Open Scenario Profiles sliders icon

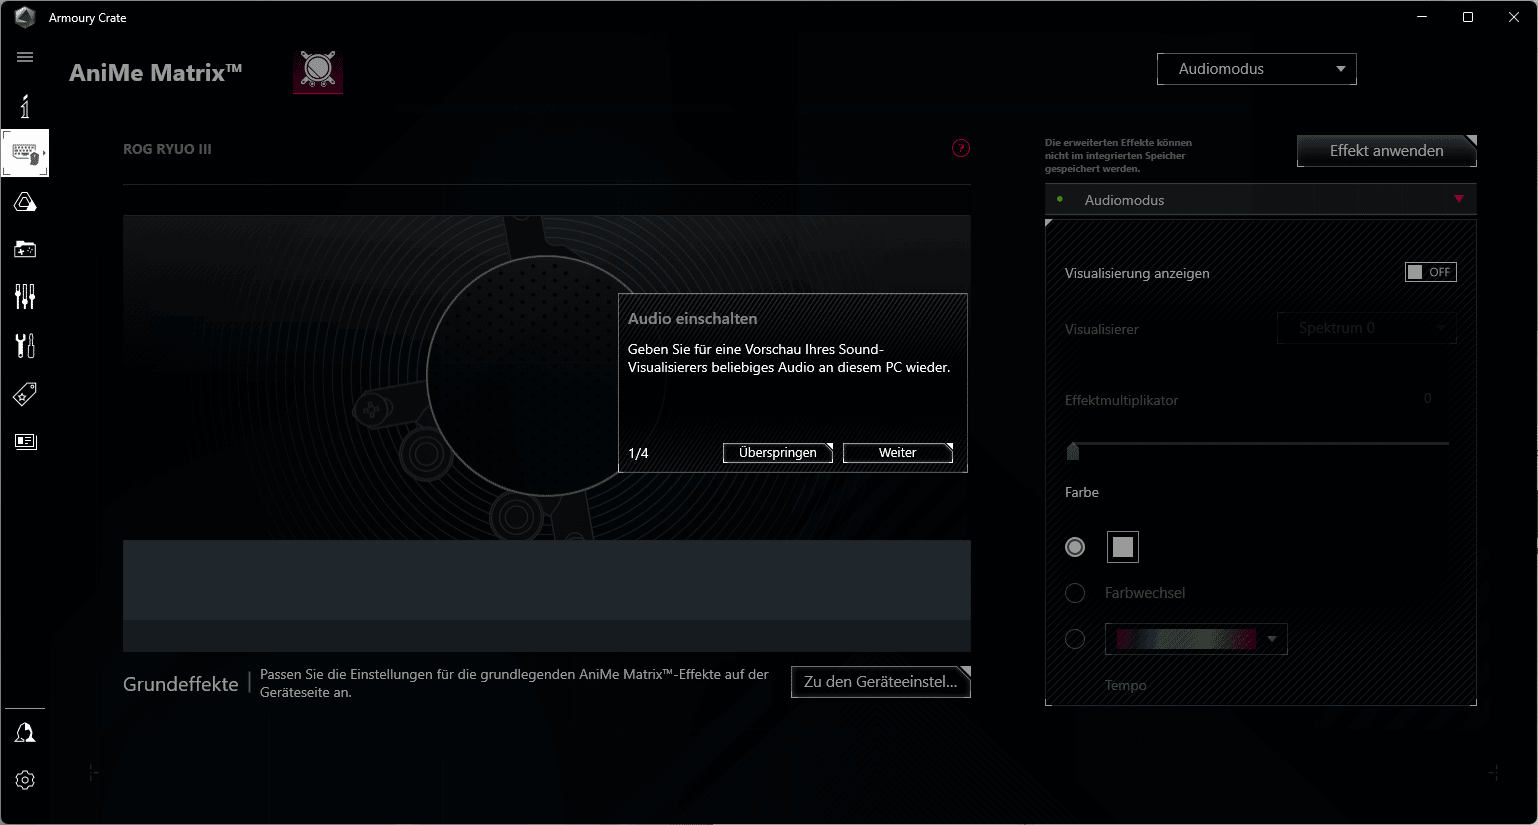25,296
